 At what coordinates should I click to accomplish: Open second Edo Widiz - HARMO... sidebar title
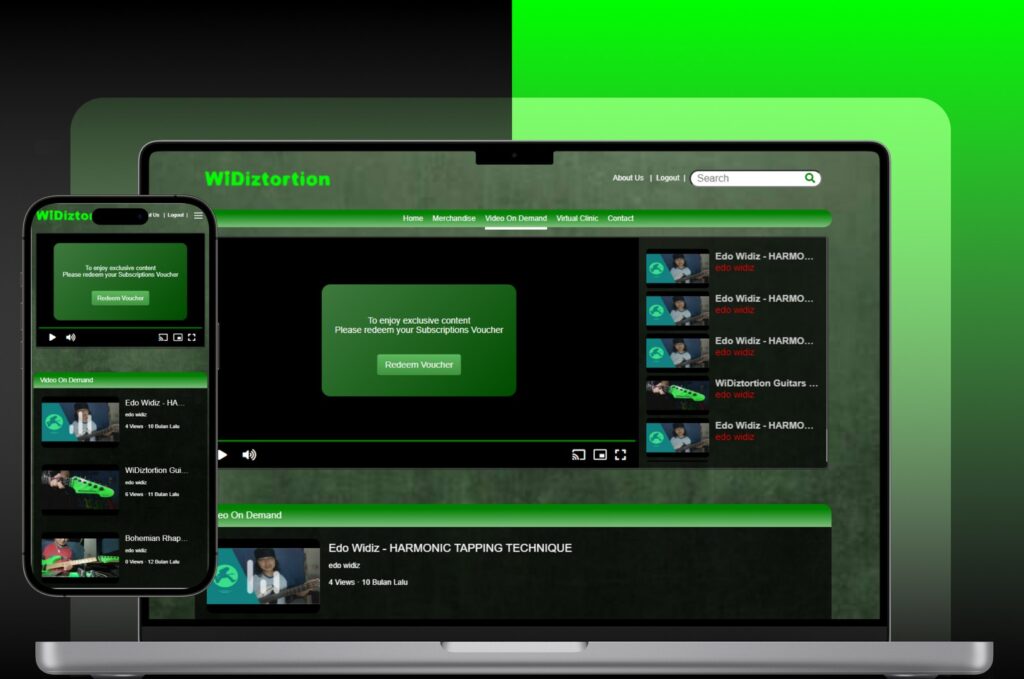764,298
